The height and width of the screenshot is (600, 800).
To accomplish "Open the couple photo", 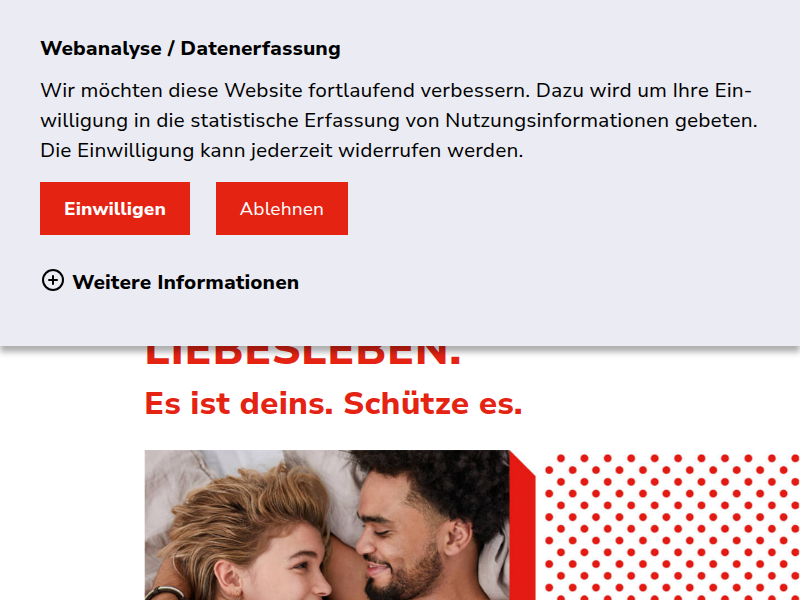I will (327, 525).
